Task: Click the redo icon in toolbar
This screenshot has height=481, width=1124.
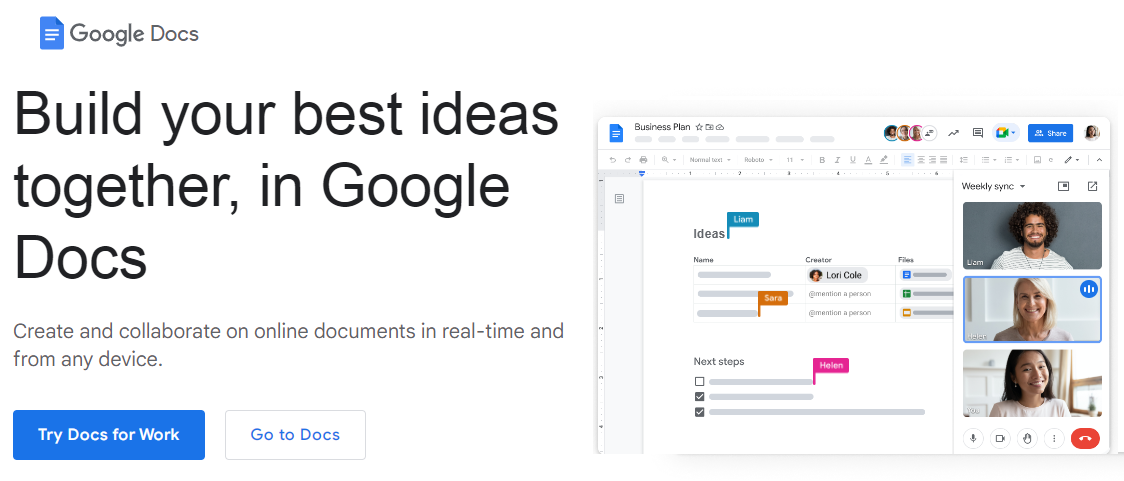Action: point(628,160)
